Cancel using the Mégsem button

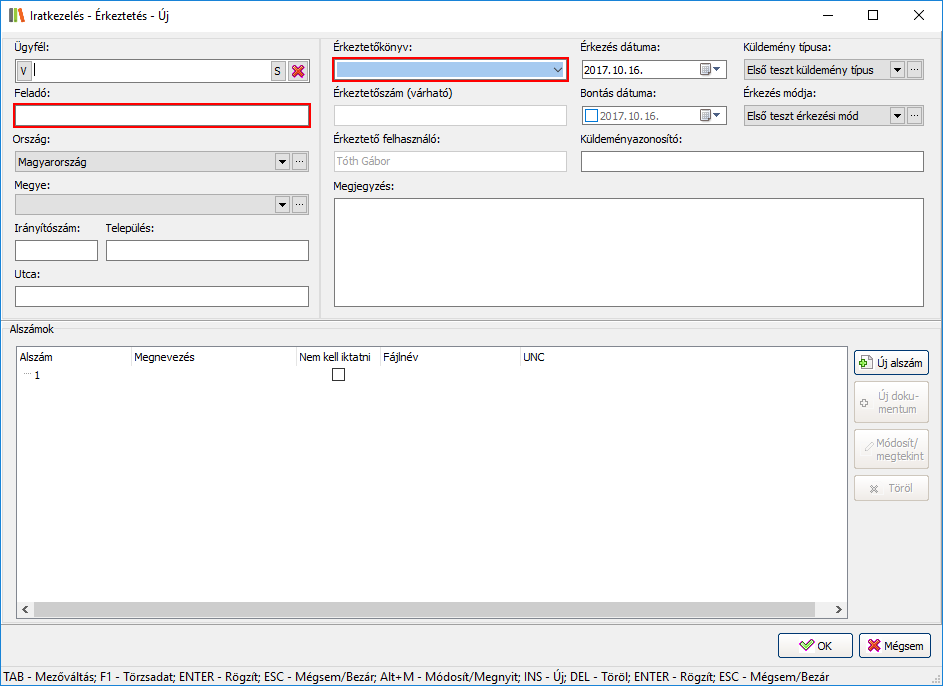(894, 645)
